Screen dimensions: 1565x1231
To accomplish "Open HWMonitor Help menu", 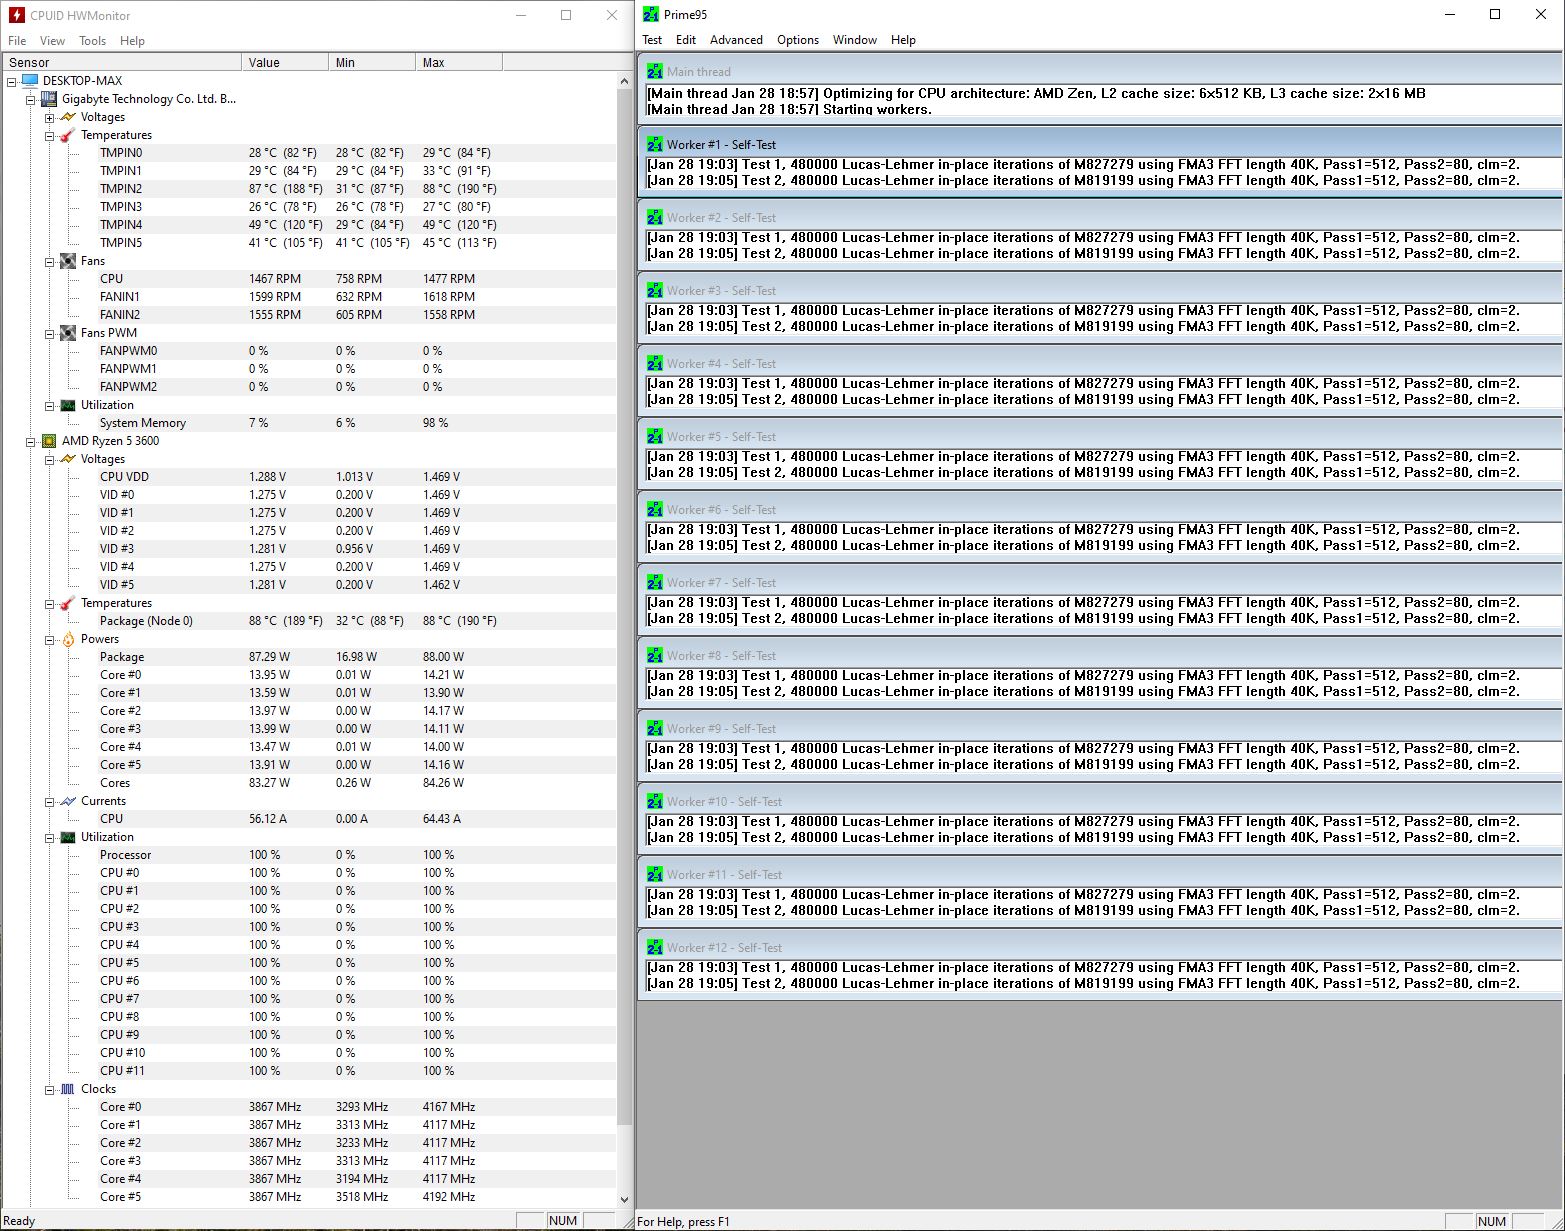I will pyautogui.click(x=132, y=41).
